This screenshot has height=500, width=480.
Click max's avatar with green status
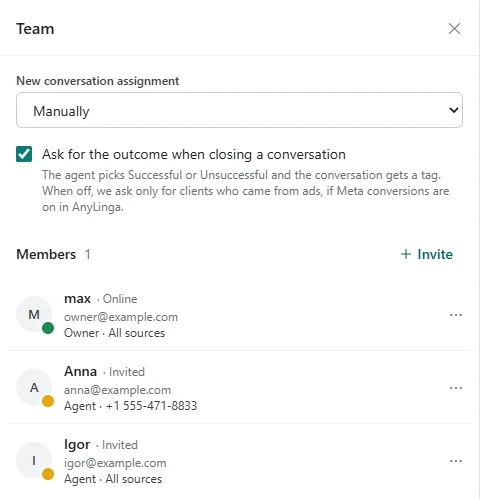click(x=34, y=314)
